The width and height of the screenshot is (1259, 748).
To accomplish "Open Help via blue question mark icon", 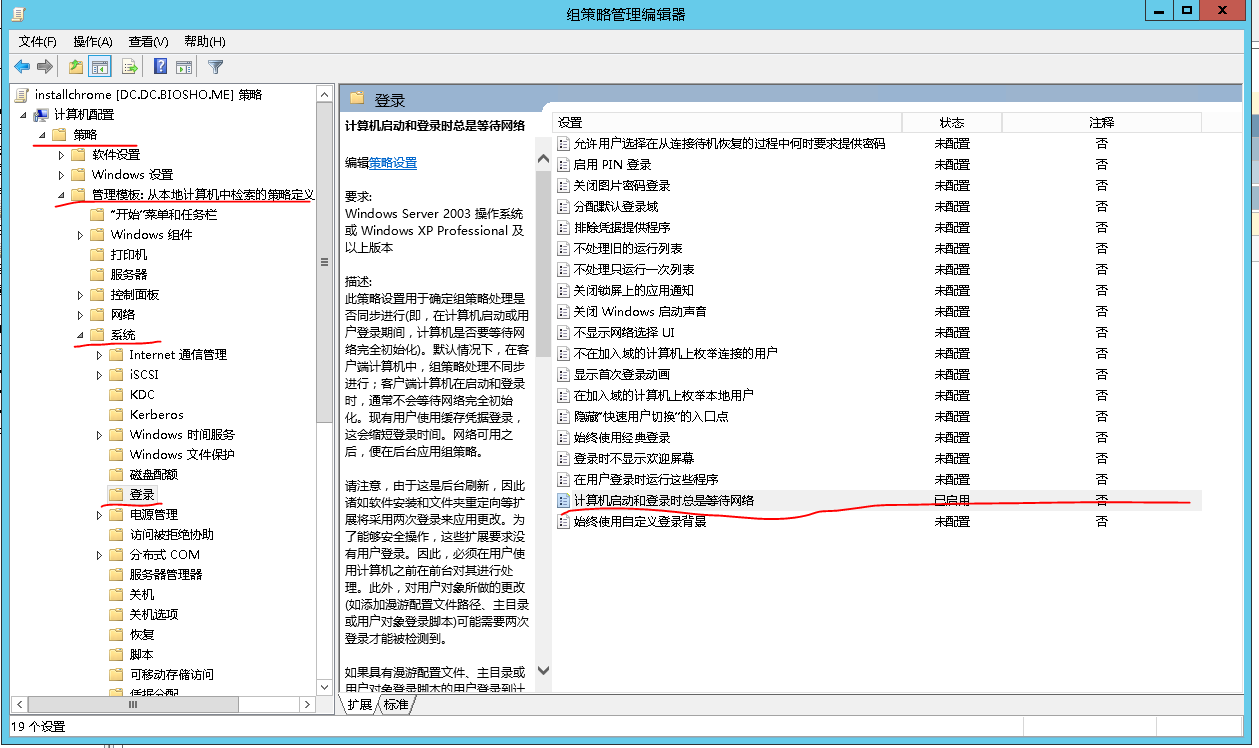I will click(160, 67).
